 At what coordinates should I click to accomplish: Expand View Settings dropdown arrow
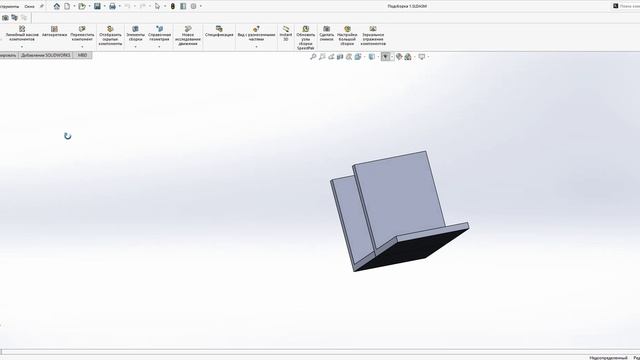pyautogui.click(x=428, y=57)
